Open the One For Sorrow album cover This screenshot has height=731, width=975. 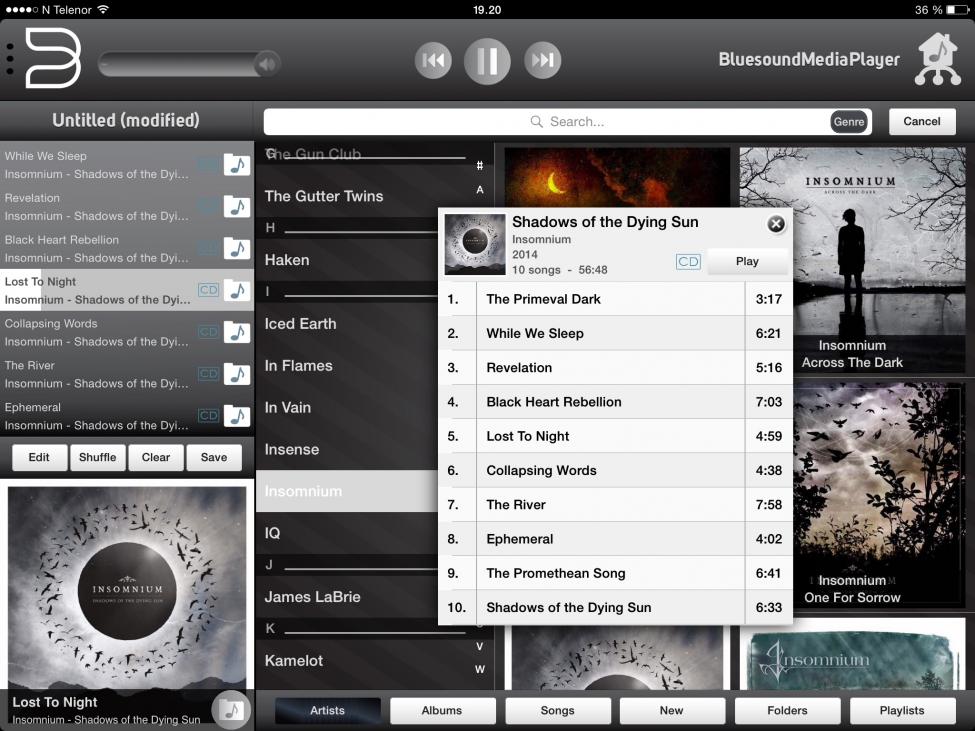click(x=879, y=495)
